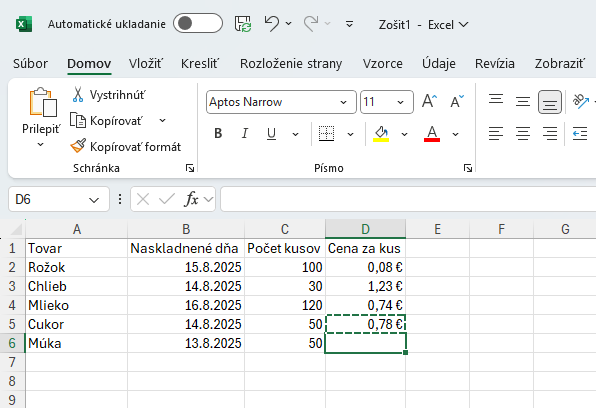Open fill color dropdown arrow
Viewport: 596px width, 408px height.
coord(404,134)
